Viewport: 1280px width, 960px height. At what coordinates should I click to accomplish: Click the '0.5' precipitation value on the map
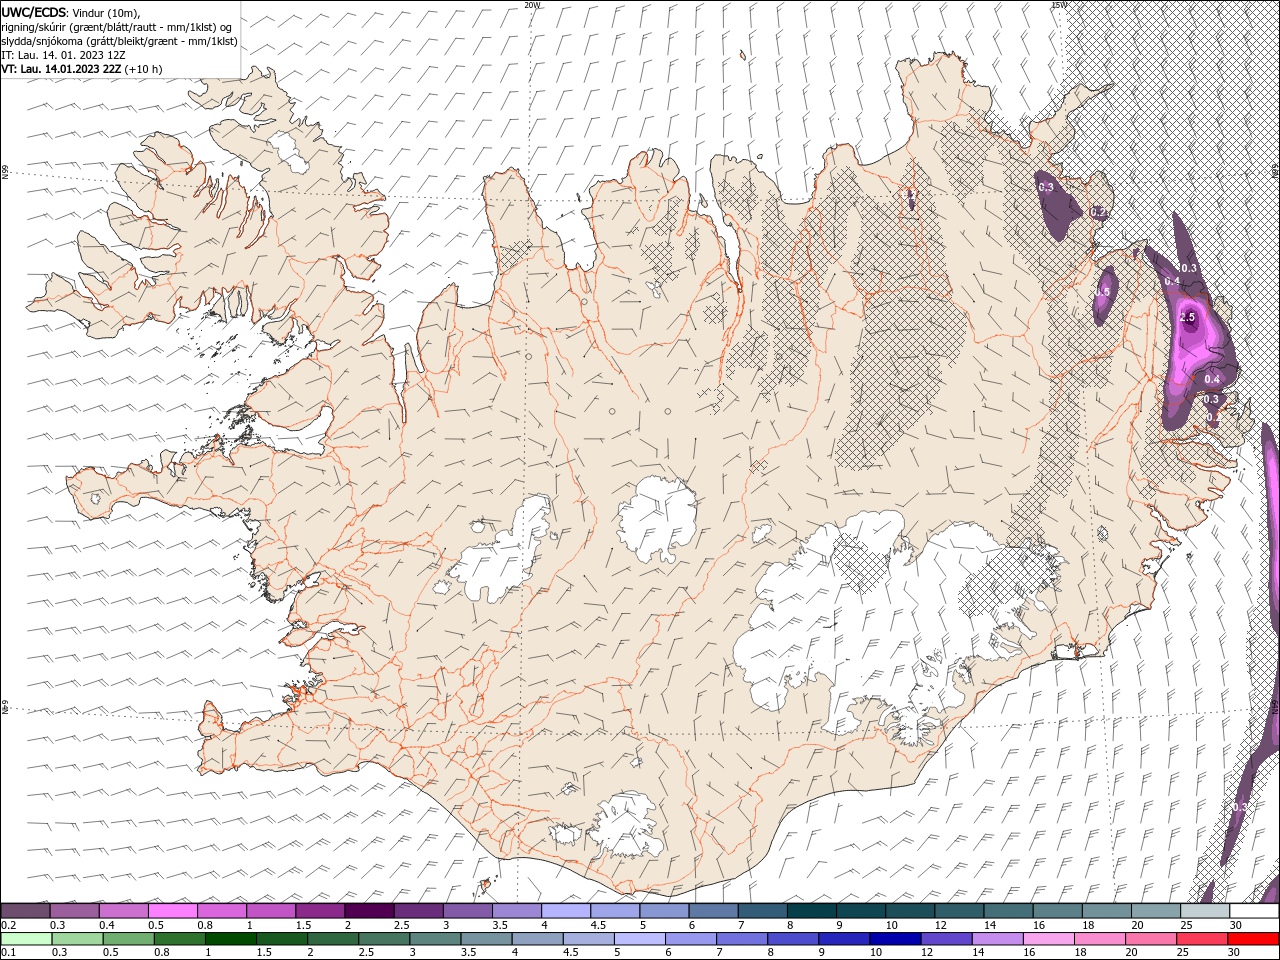(x=1103, y=291)
